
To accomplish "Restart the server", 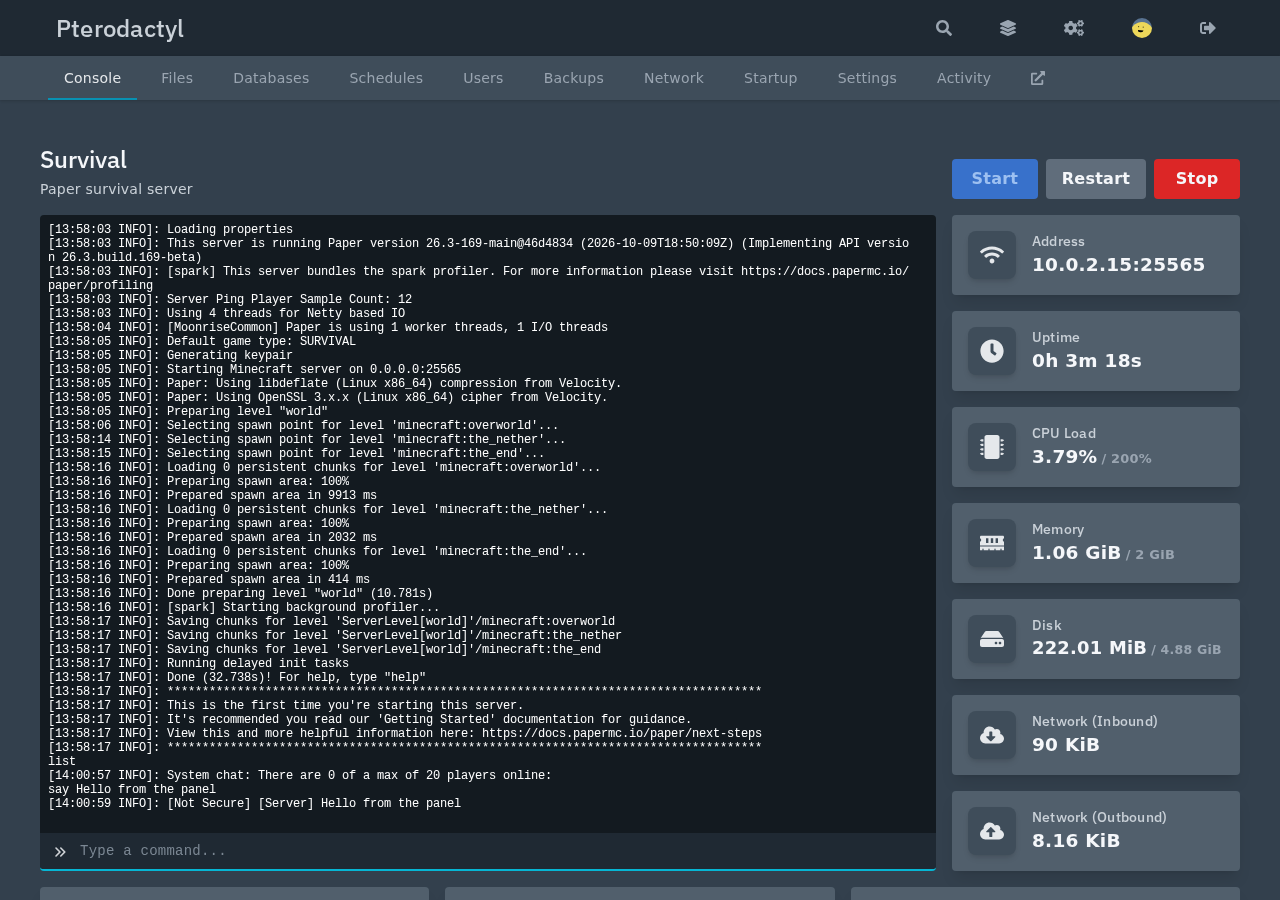I will click(x=1096, y=179).
